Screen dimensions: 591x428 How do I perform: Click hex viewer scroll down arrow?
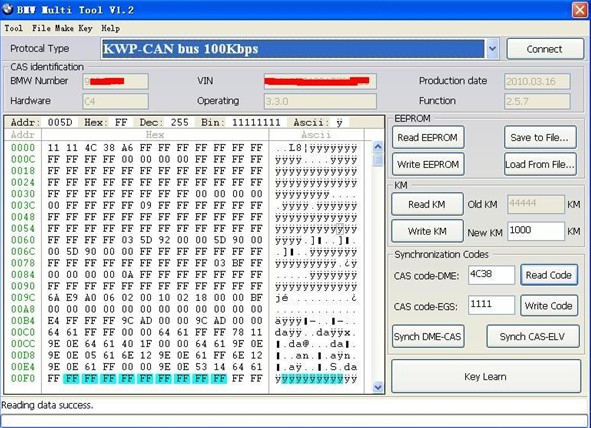point(378,387)
